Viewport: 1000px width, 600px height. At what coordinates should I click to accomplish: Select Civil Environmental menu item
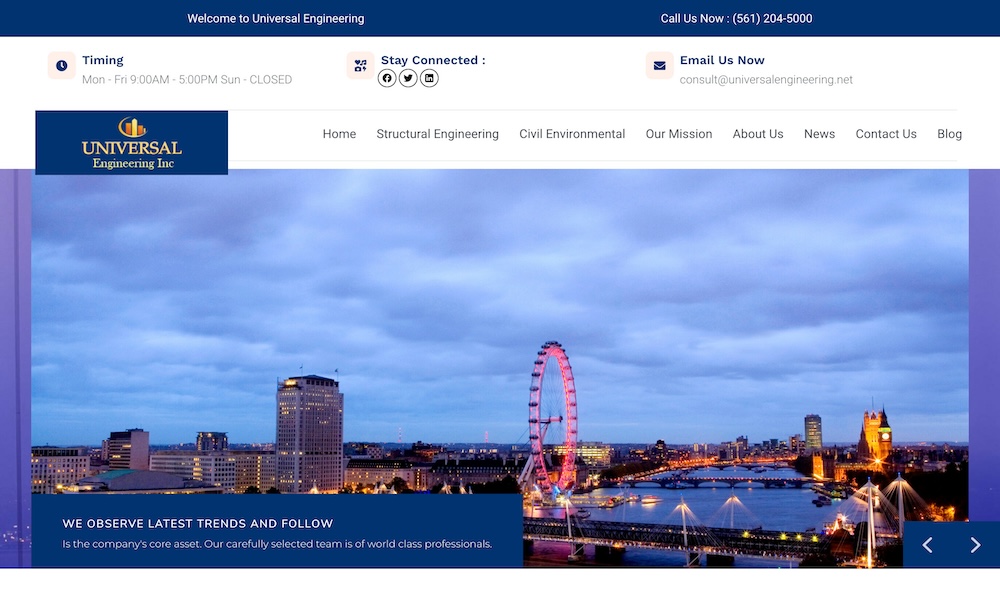tap(572, 134)
